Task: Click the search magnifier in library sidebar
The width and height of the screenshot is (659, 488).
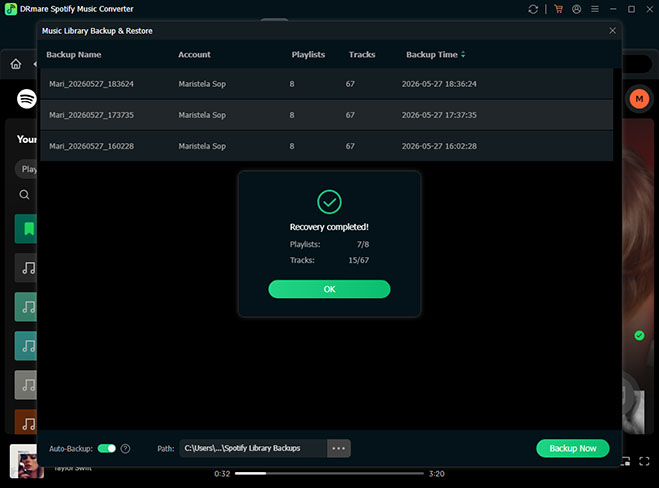Action: click(x=24, y=195)
